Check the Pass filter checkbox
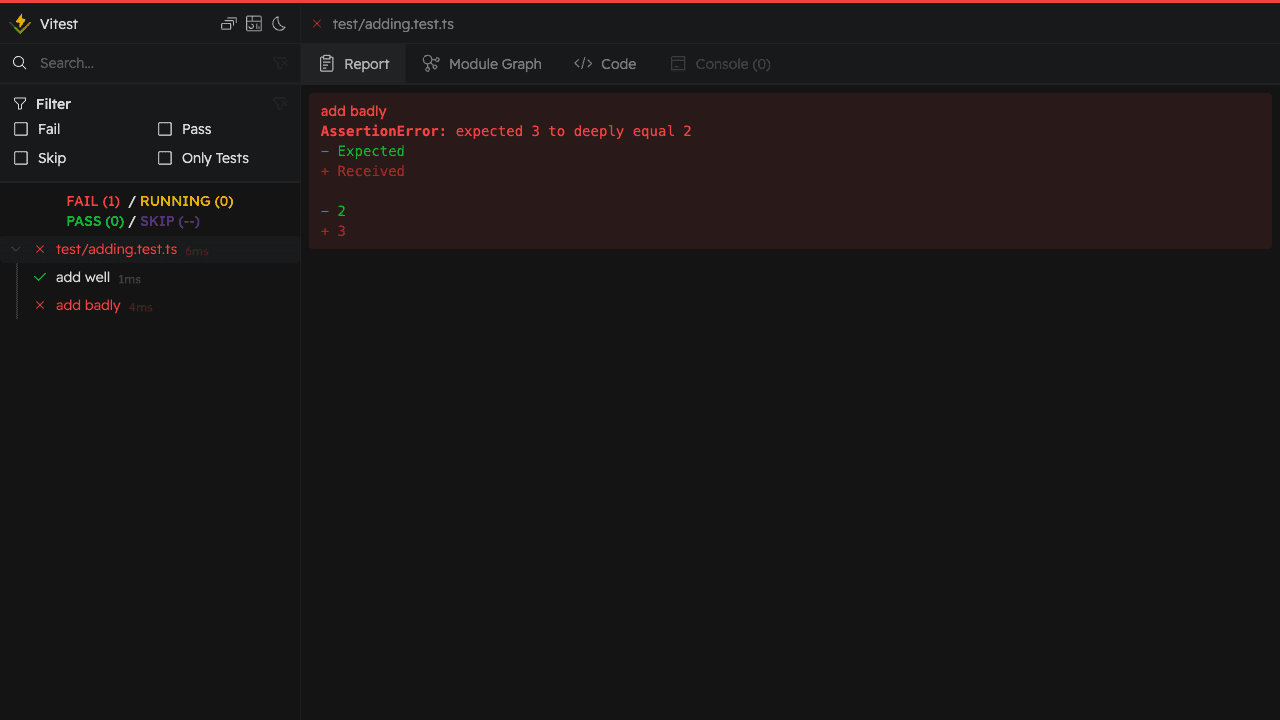The height and width of the screenshot is (720, 1280). click(165, 129)
